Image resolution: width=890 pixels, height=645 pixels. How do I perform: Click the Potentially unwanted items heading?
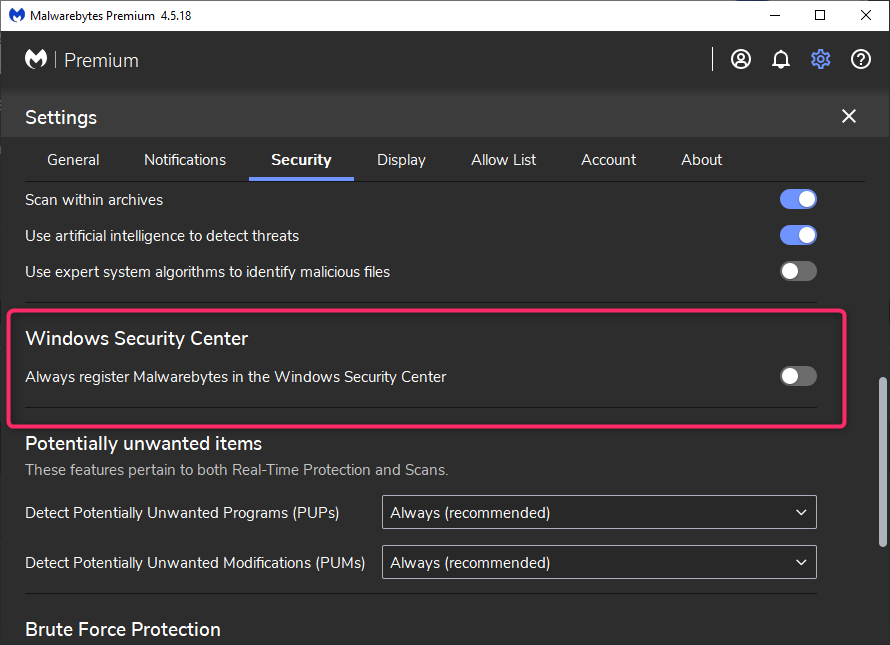[x=144, y=443]
